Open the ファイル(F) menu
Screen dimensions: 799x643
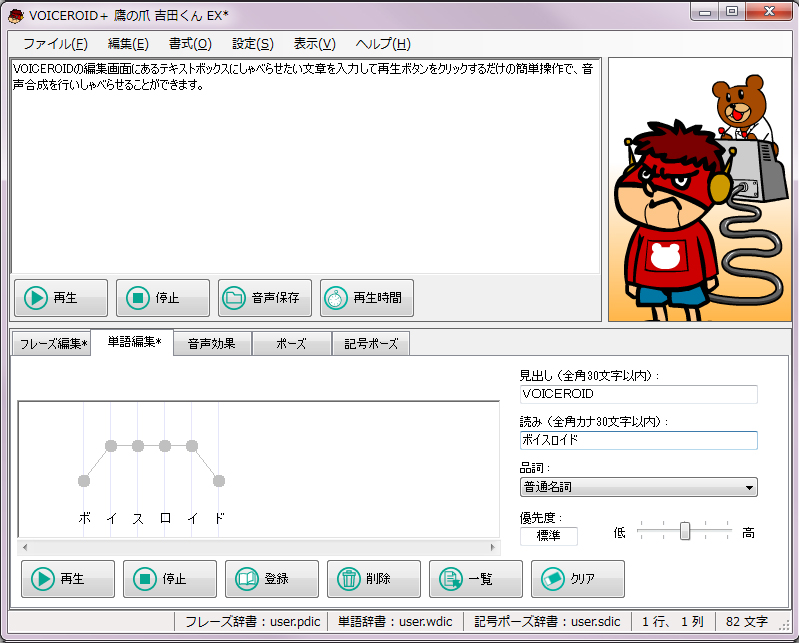[x=56, y=44]
